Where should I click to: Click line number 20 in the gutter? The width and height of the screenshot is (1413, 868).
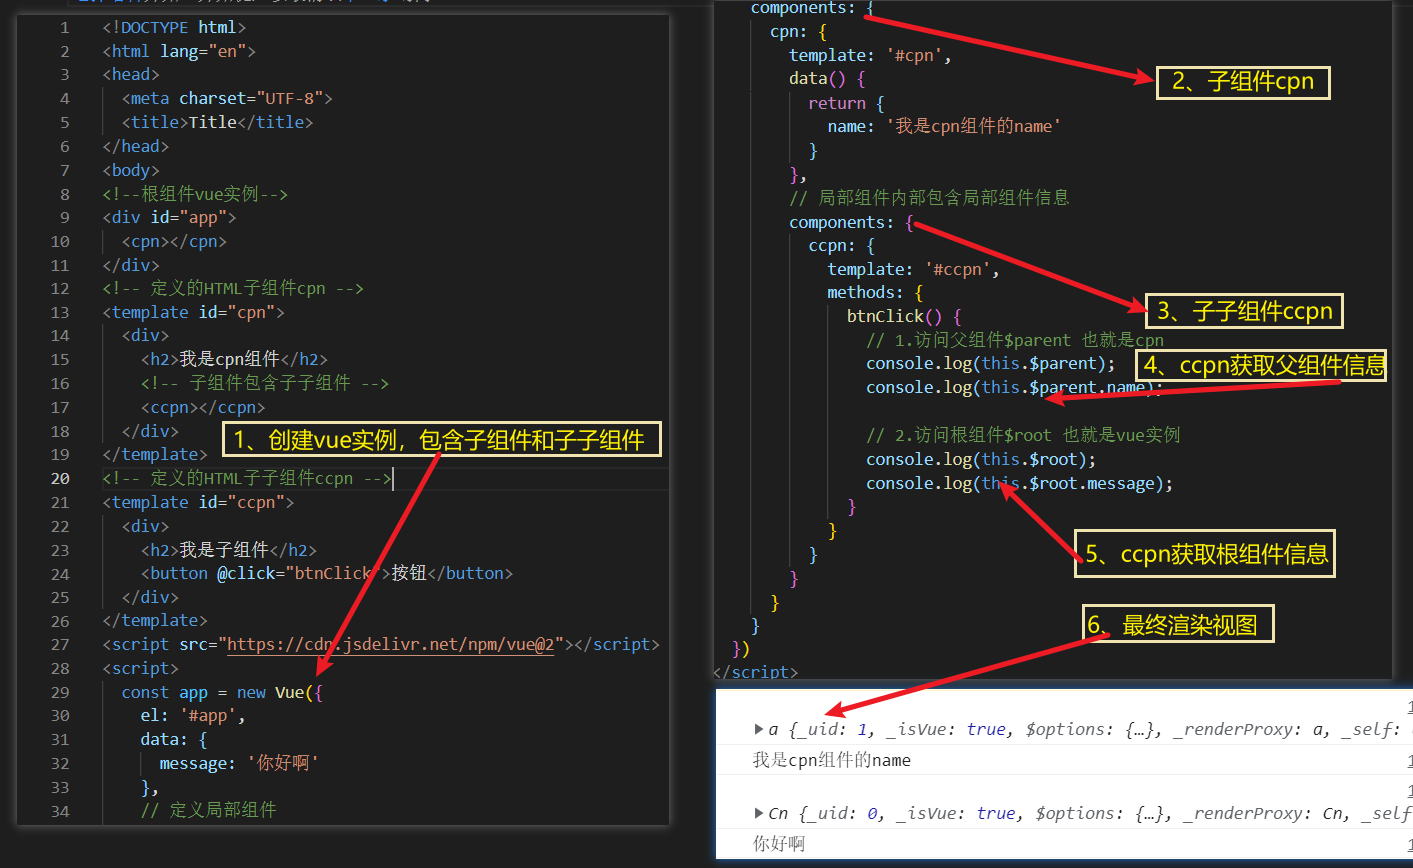[60, 478]
